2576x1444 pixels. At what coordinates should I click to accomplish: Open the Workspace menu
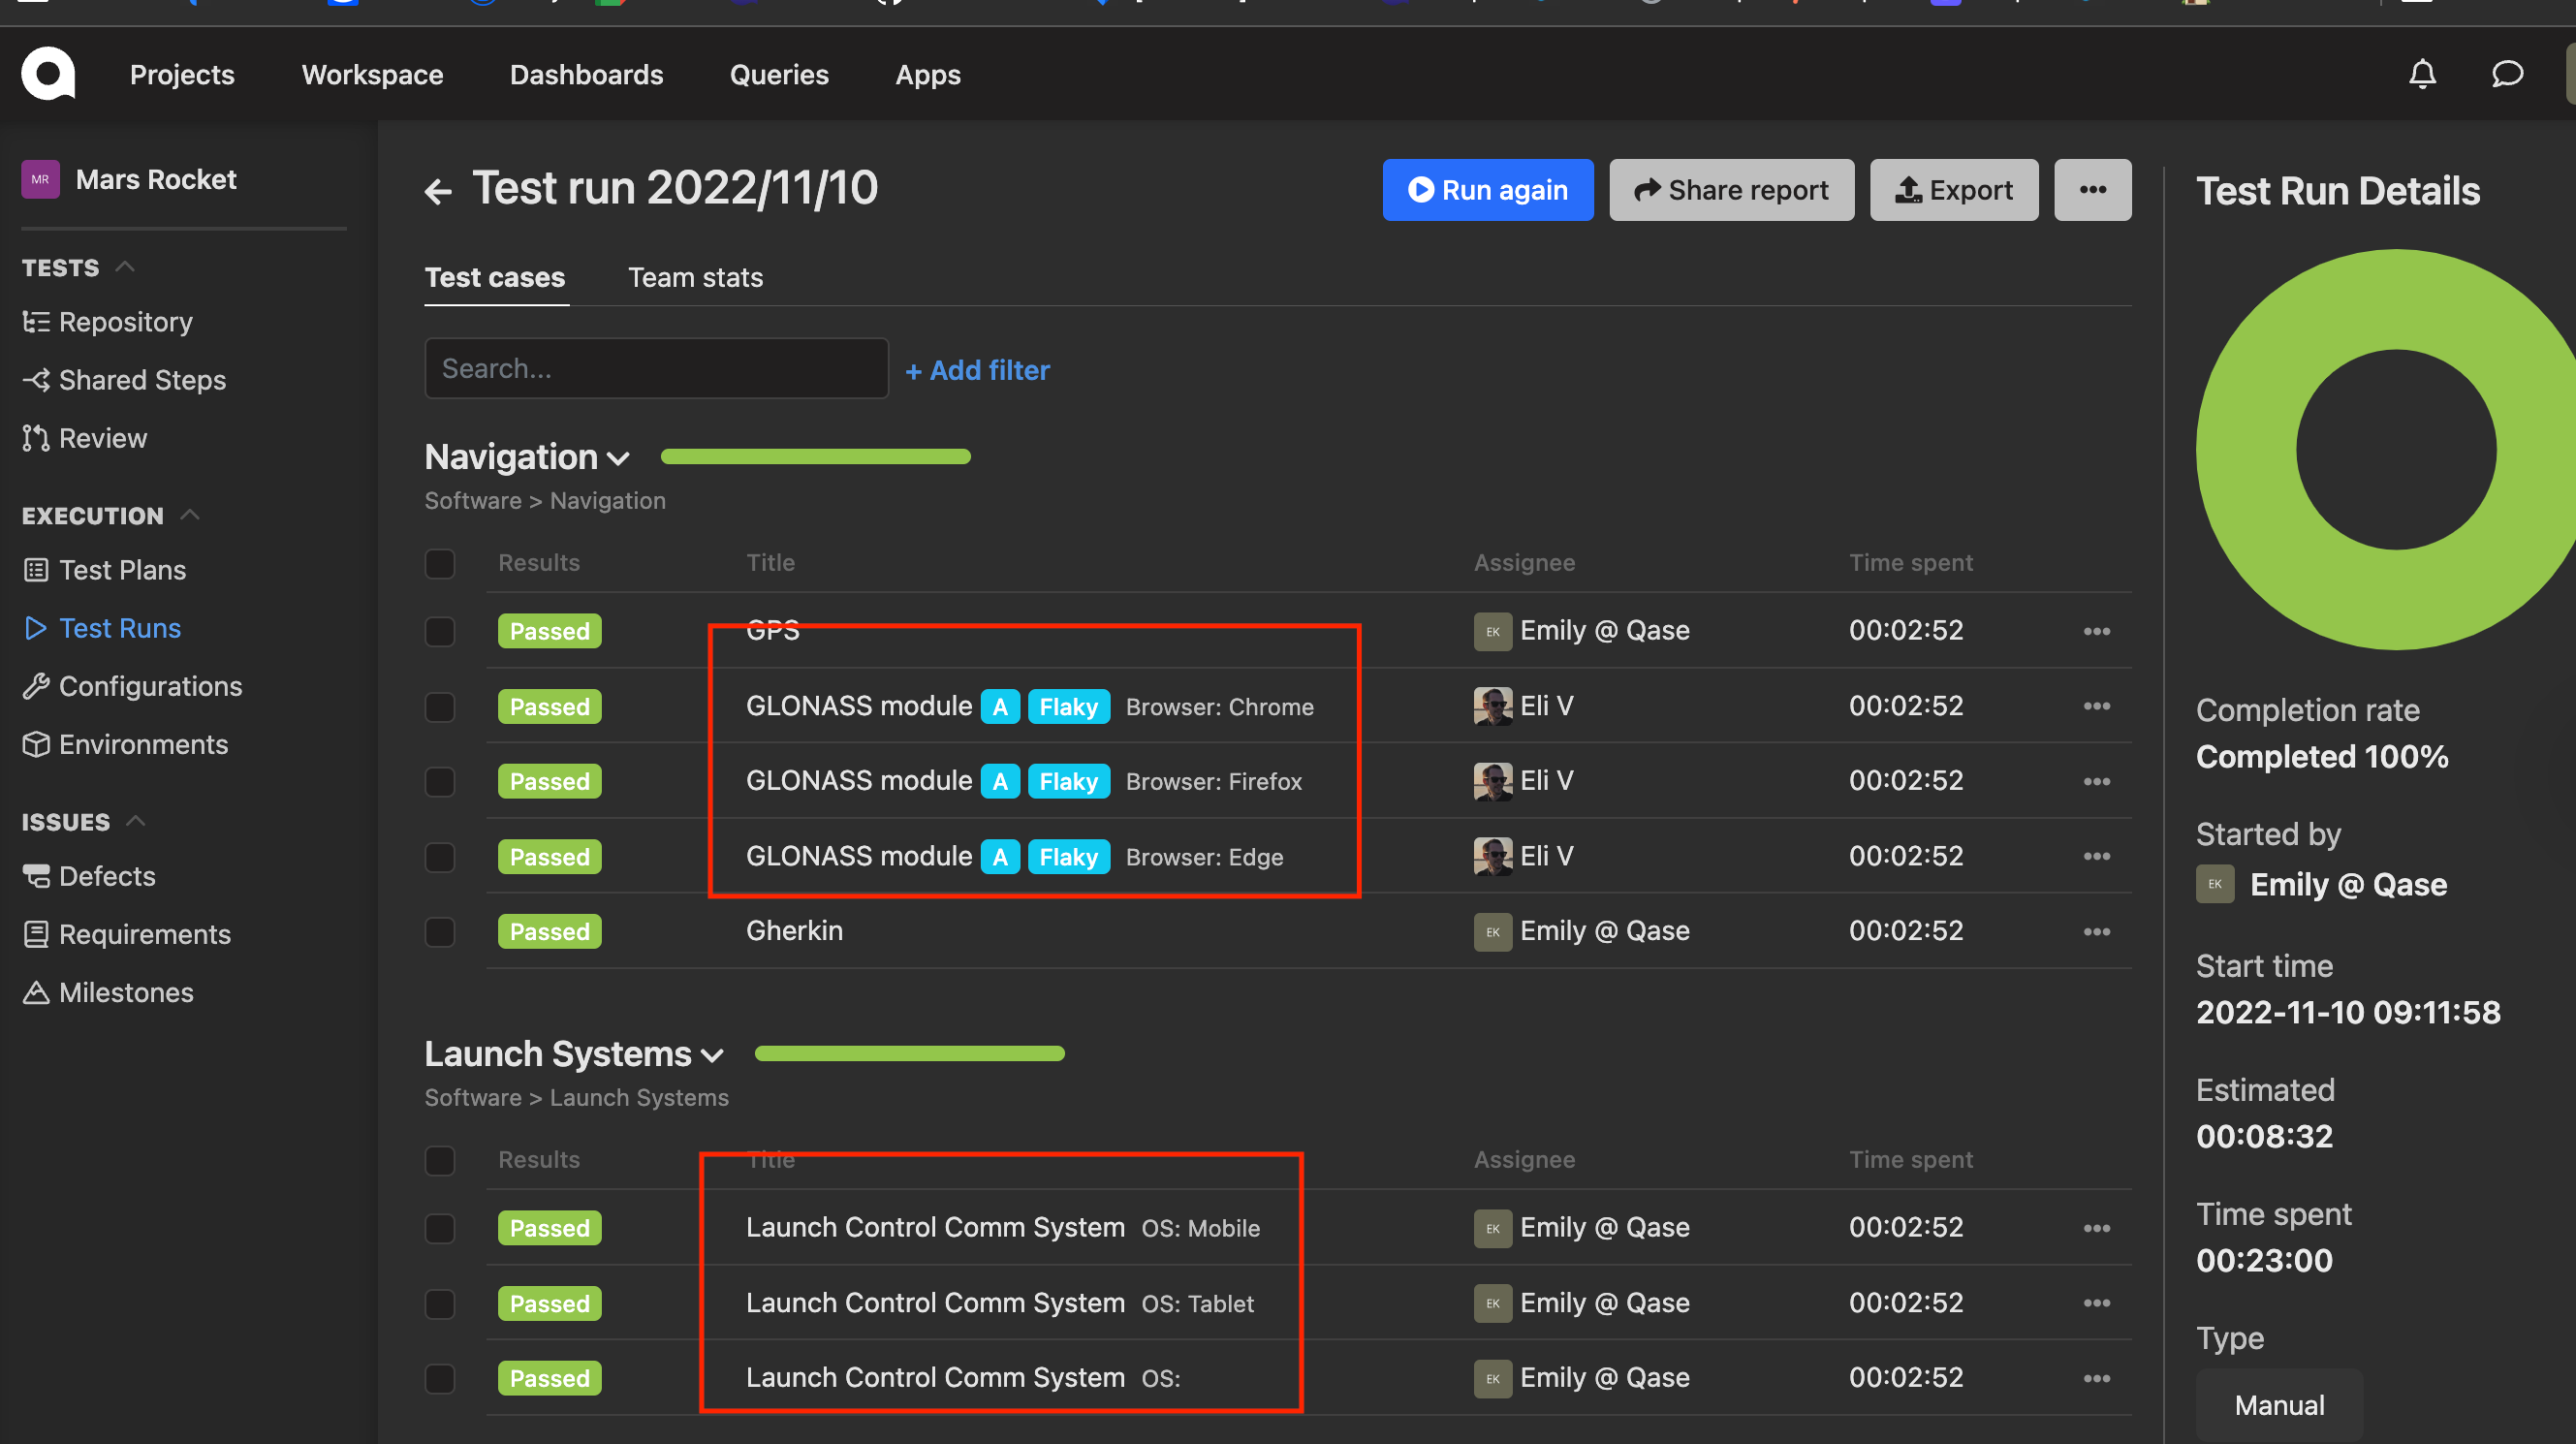pyautogui.click(x=372, y=75)
